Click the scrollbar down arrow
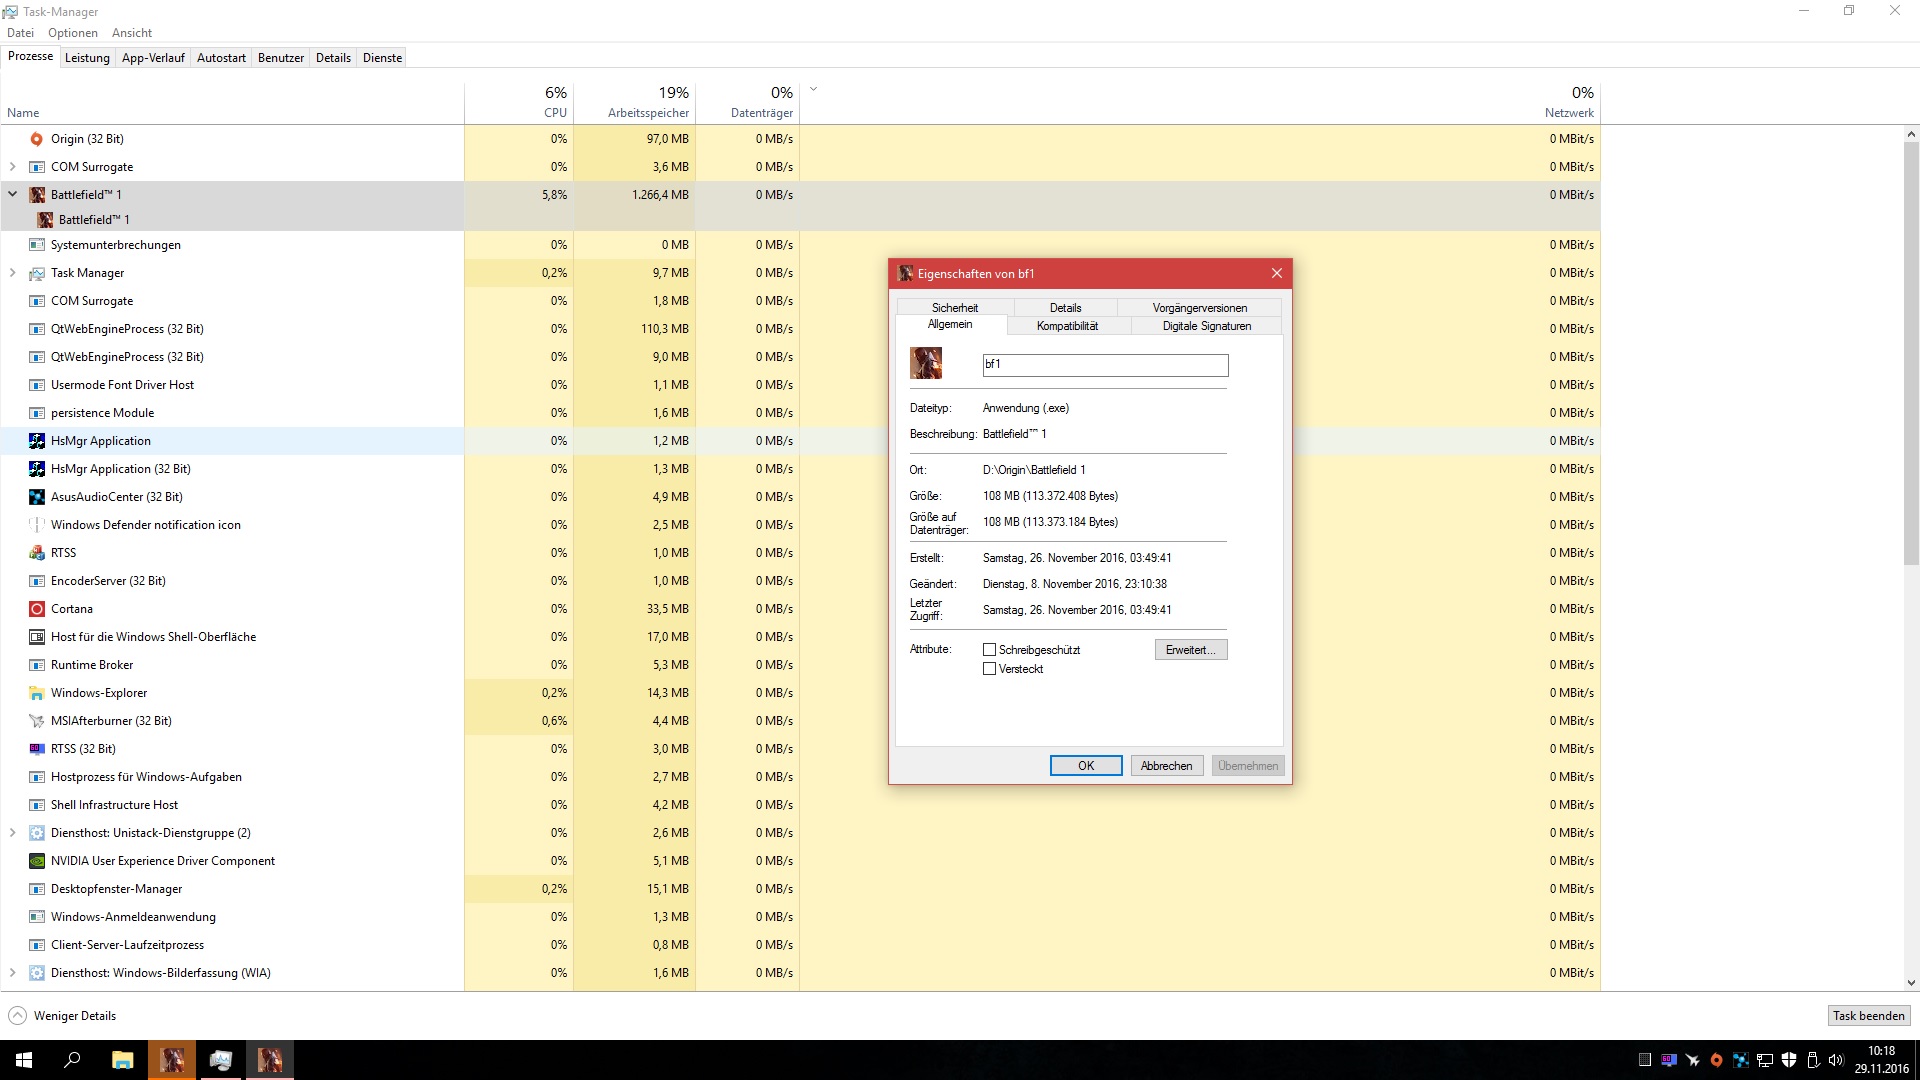 pyautogui.click(x=1911, y=983)
